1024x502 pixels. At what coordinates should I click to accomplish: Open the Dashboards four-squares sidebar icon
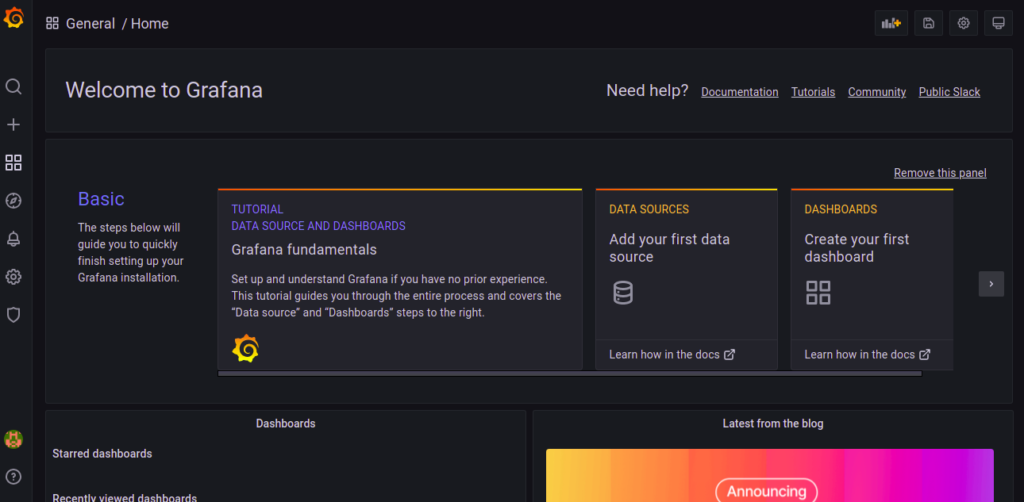[x=14, y=162]
